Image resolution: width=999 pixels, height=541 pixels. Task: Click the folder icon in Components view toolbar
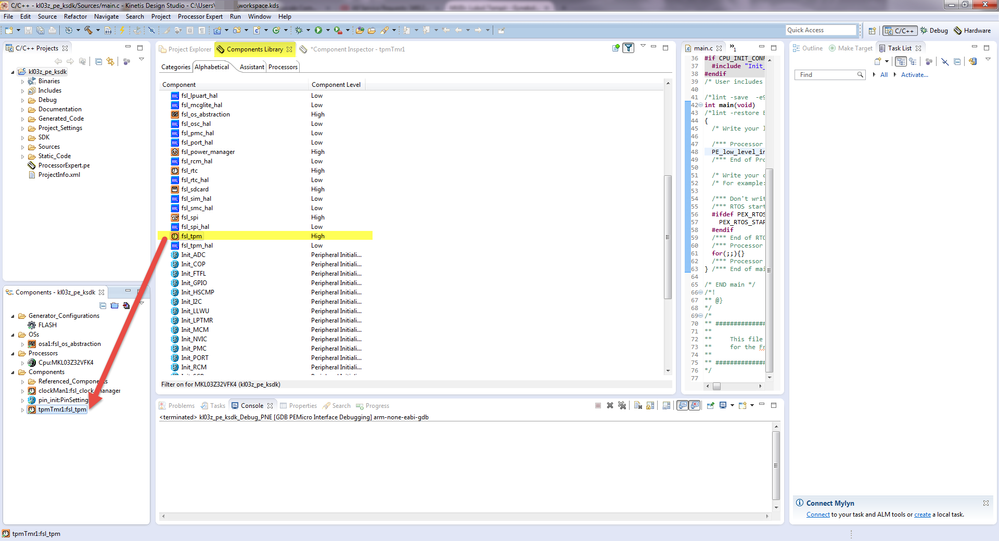click(x=115, y=305)
